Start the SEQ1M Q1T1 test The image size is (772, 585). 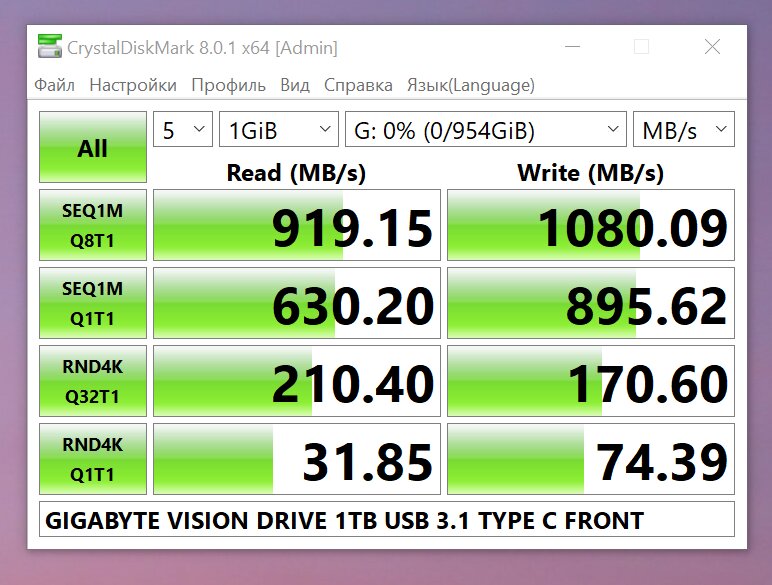tap(93, 303)
